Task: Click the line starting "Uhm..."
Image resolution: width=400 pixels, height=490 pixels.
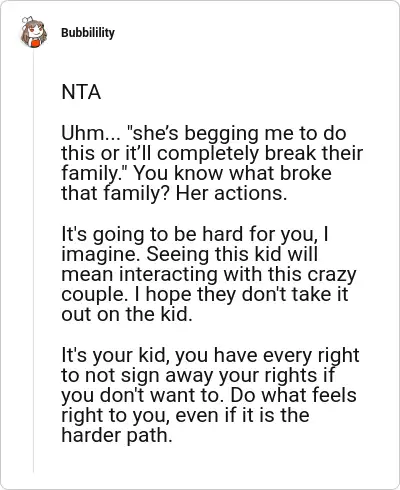Action: 204,134
